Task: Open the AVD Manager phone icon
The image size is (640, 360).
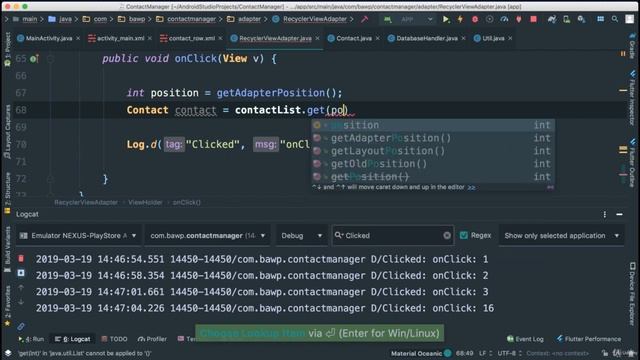Action: pos(567,19)
